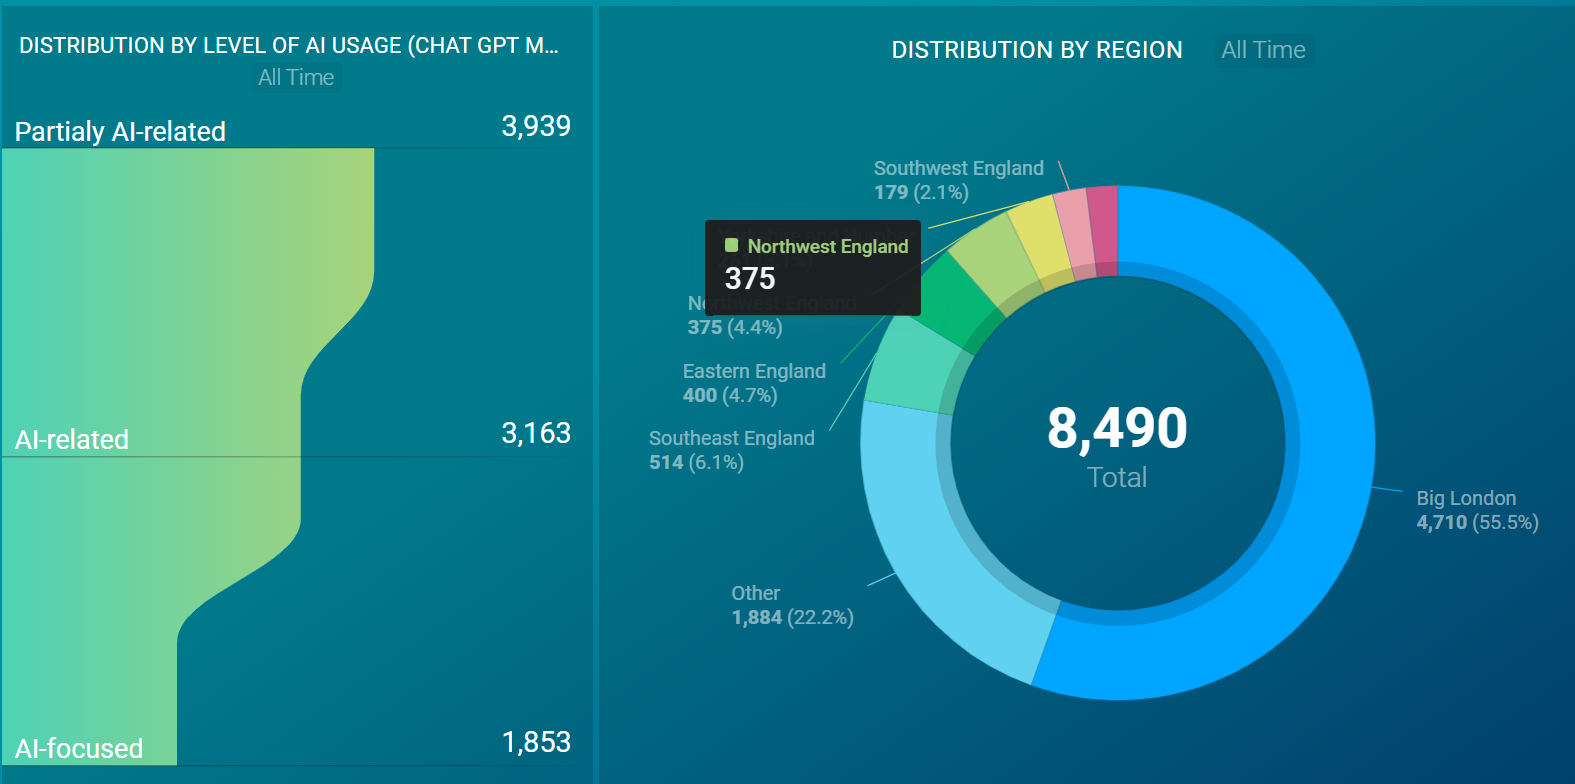Click the AI-focused funnel stage label

(79, 748)
